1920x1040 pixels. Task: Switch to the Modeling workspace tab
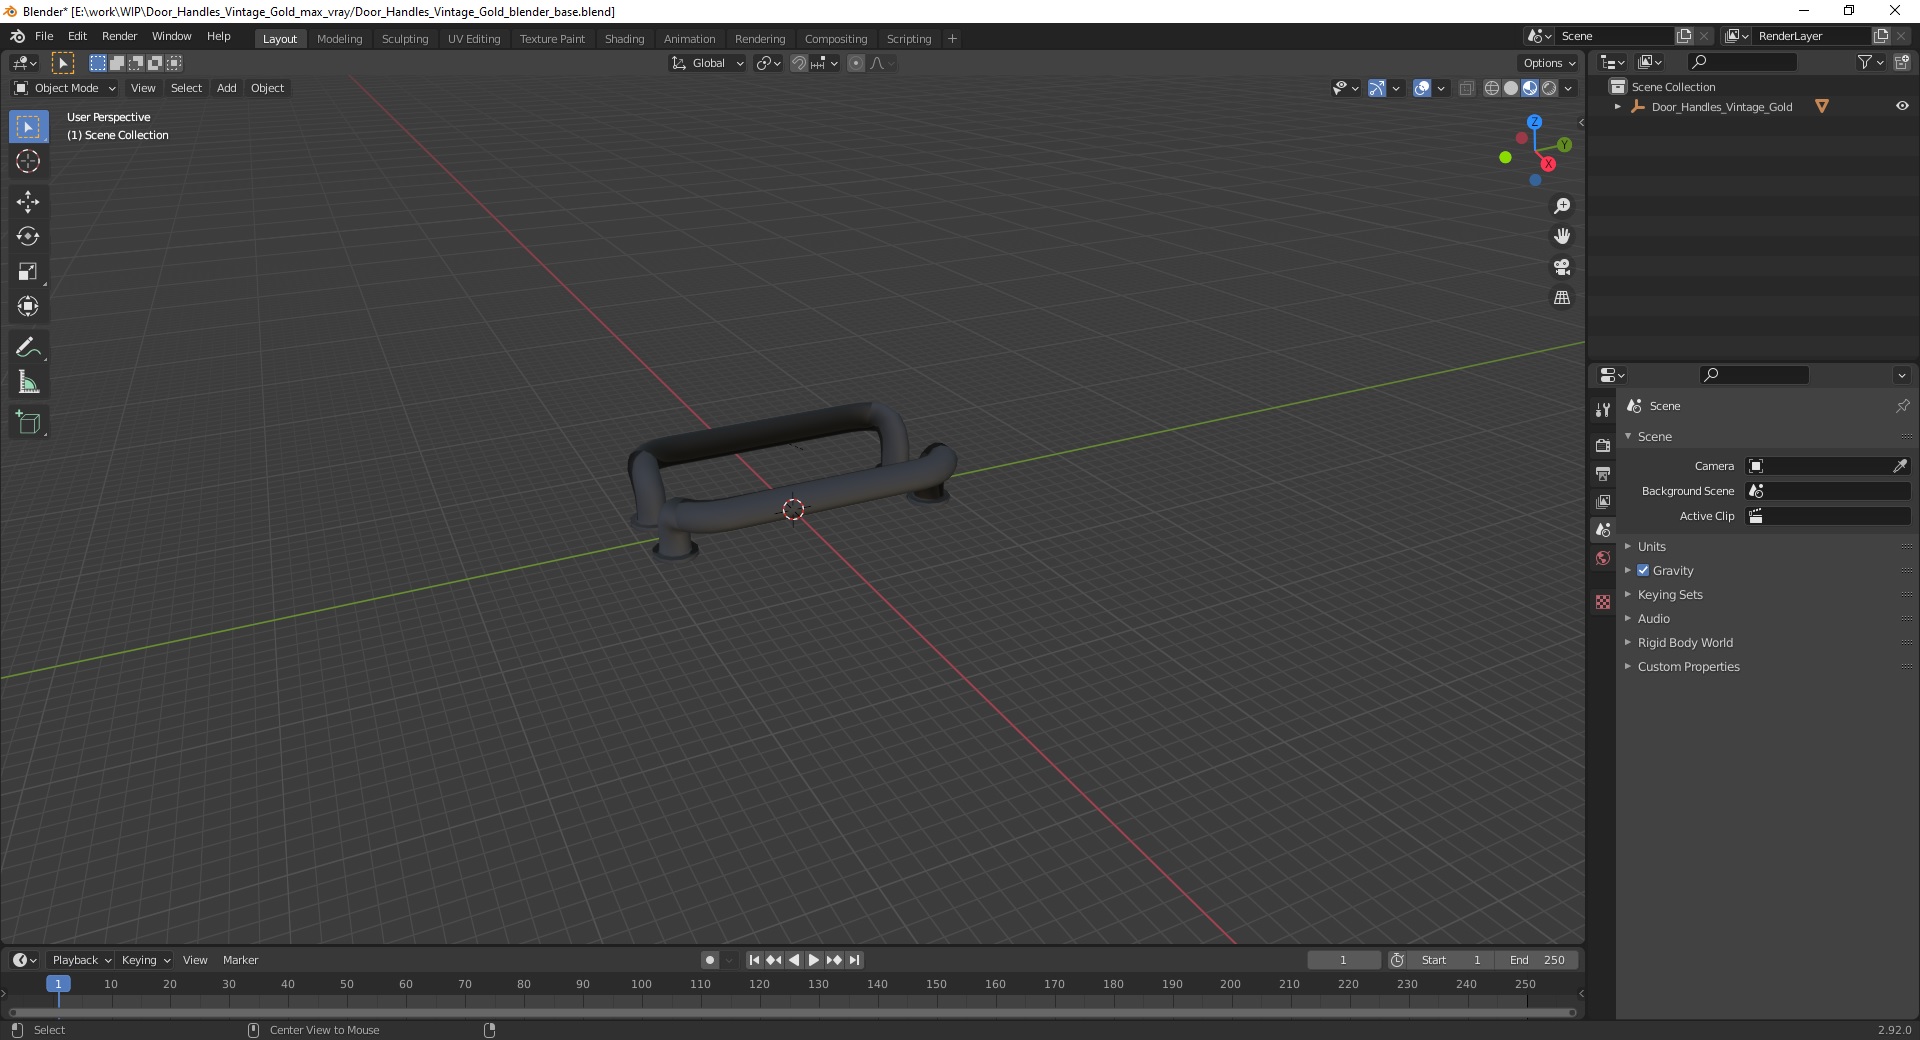pyautogui.click(x=339, y=39)
